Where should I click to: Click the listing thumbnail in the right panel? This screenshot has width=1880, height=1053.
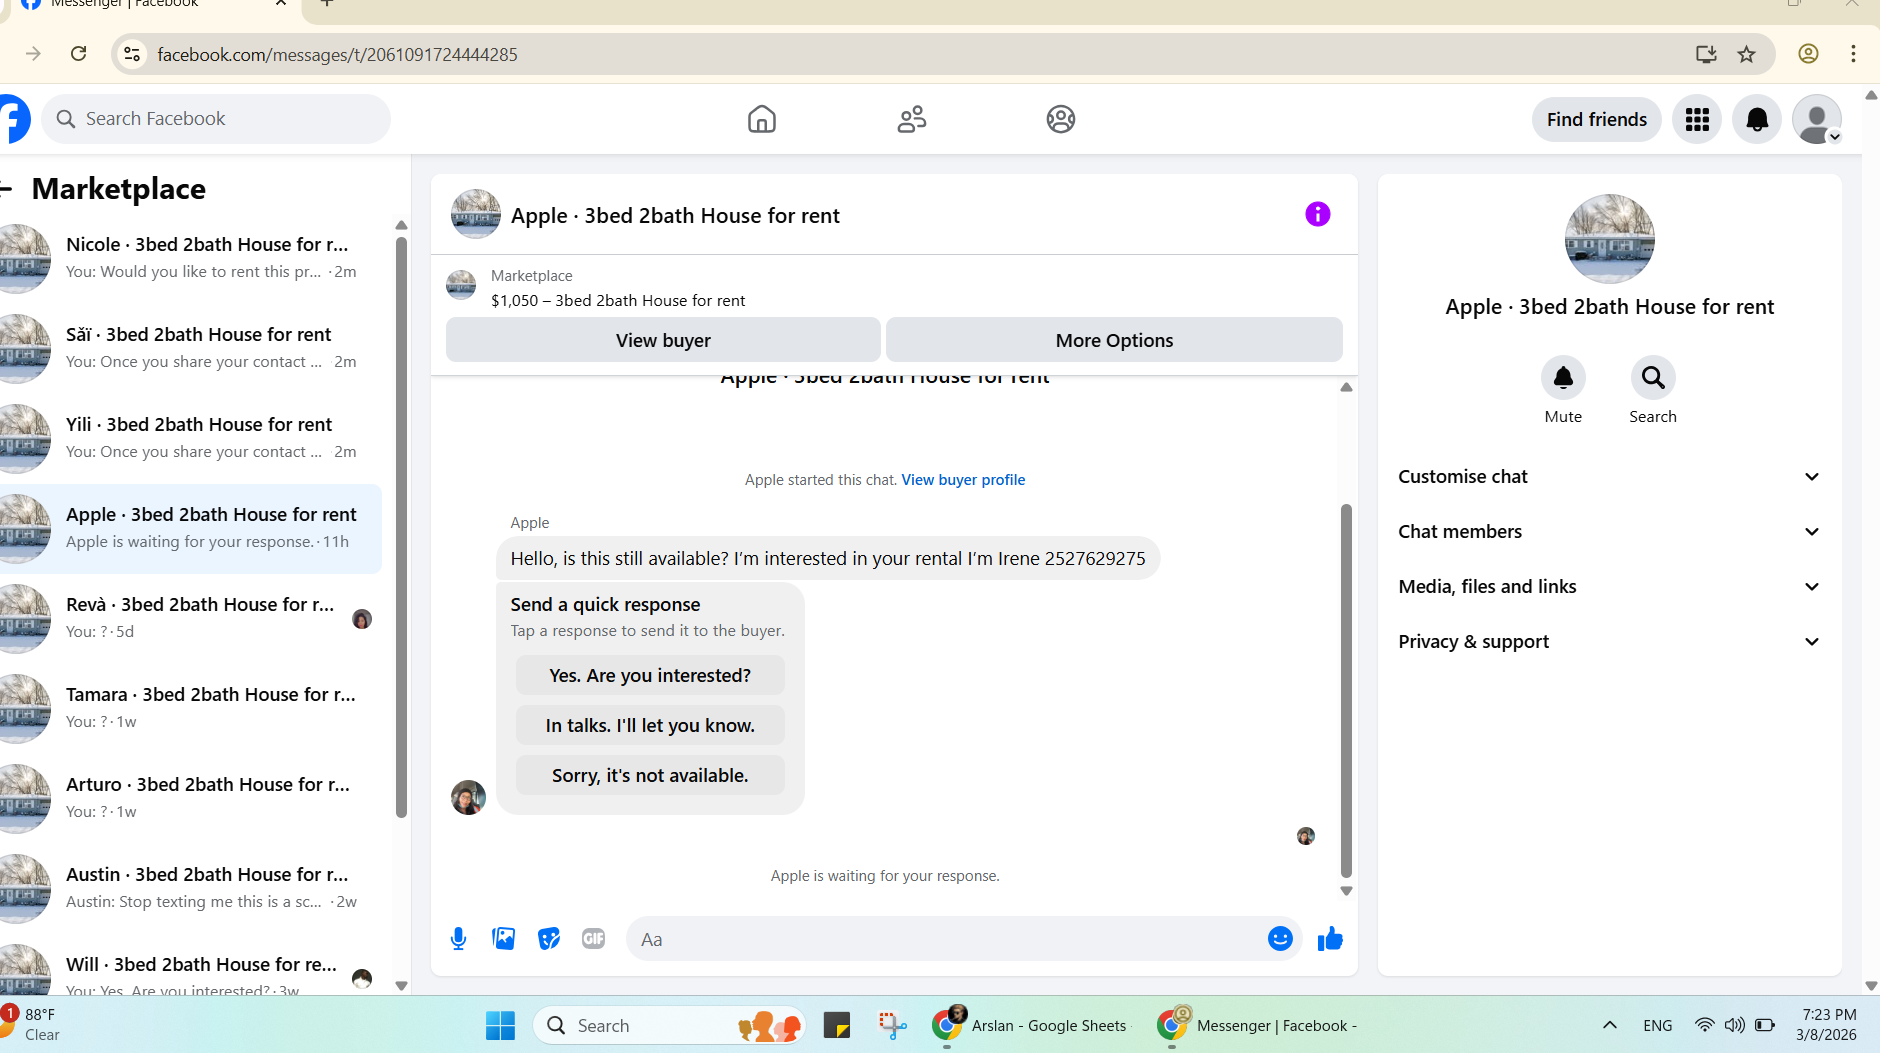point(1609,239)
